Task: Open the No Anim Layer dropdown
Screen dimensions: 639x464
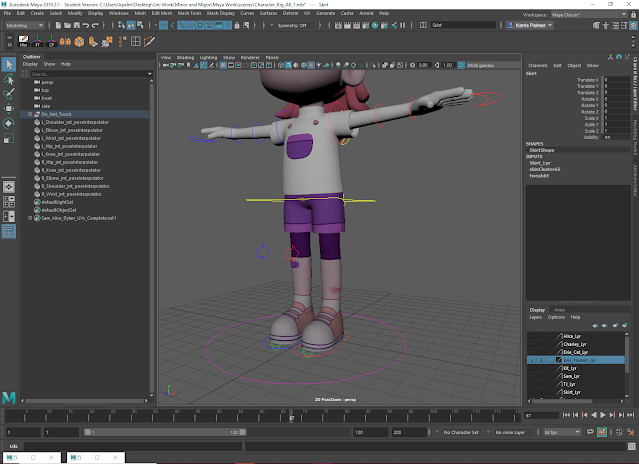Action: [511, 432]
